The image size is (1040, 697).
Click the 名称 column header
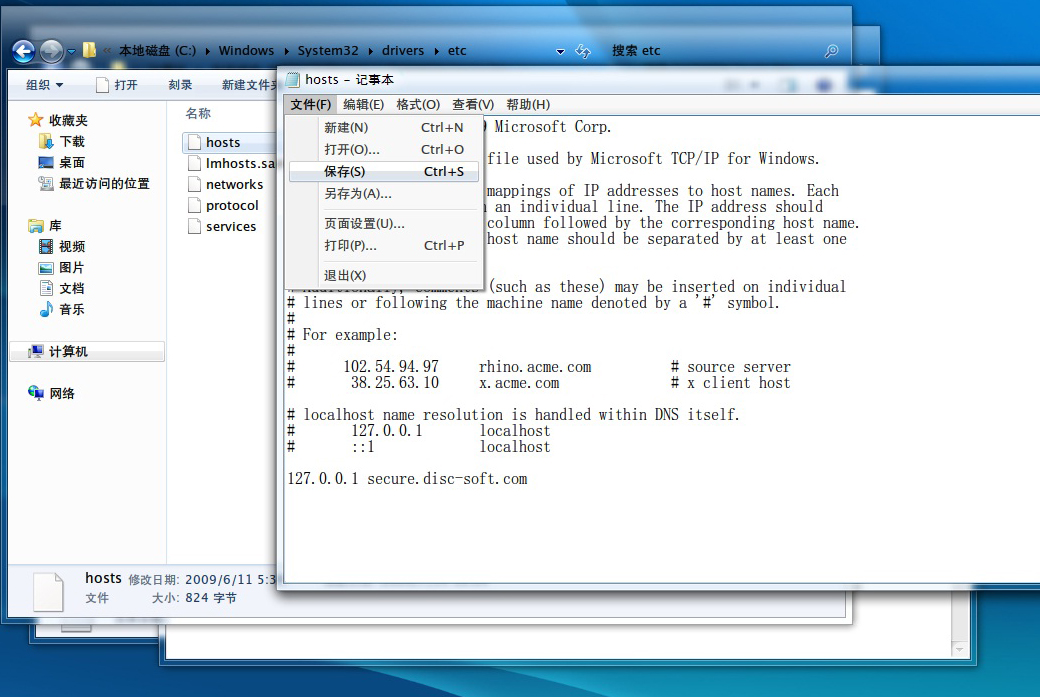(x=198, y=113)
